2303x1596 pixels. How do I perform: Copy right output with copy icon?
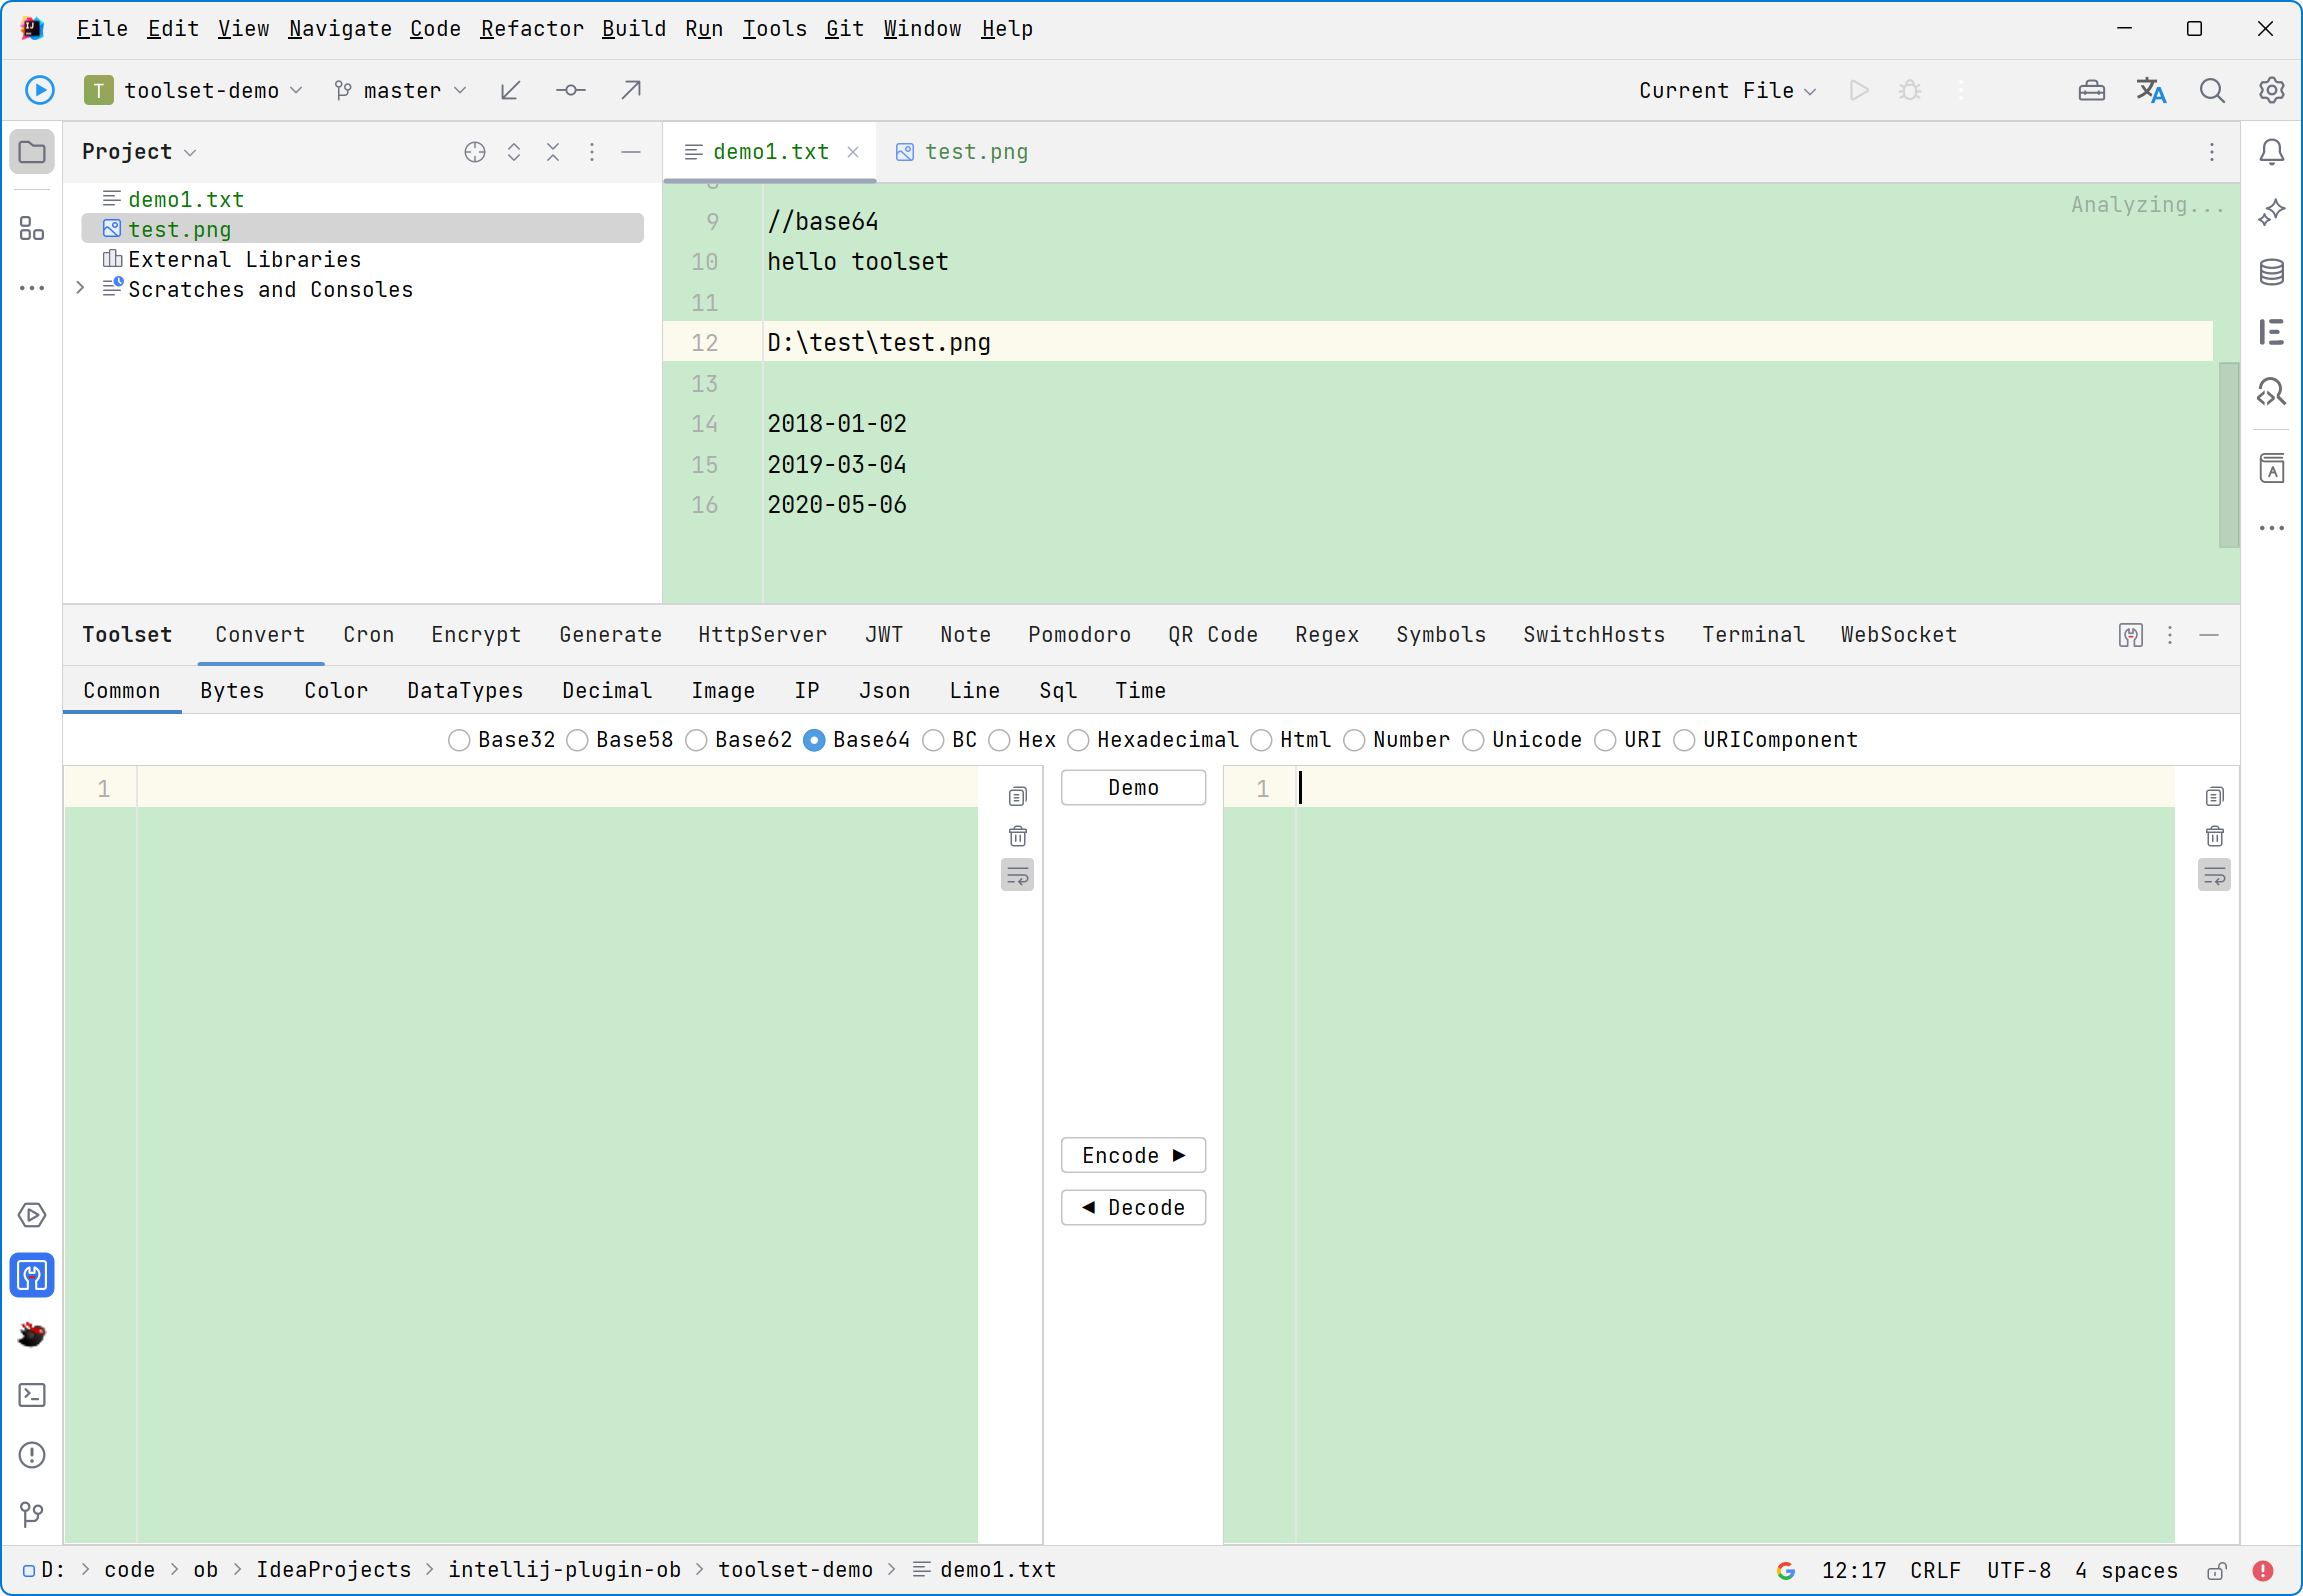(x=2214, y=796)
